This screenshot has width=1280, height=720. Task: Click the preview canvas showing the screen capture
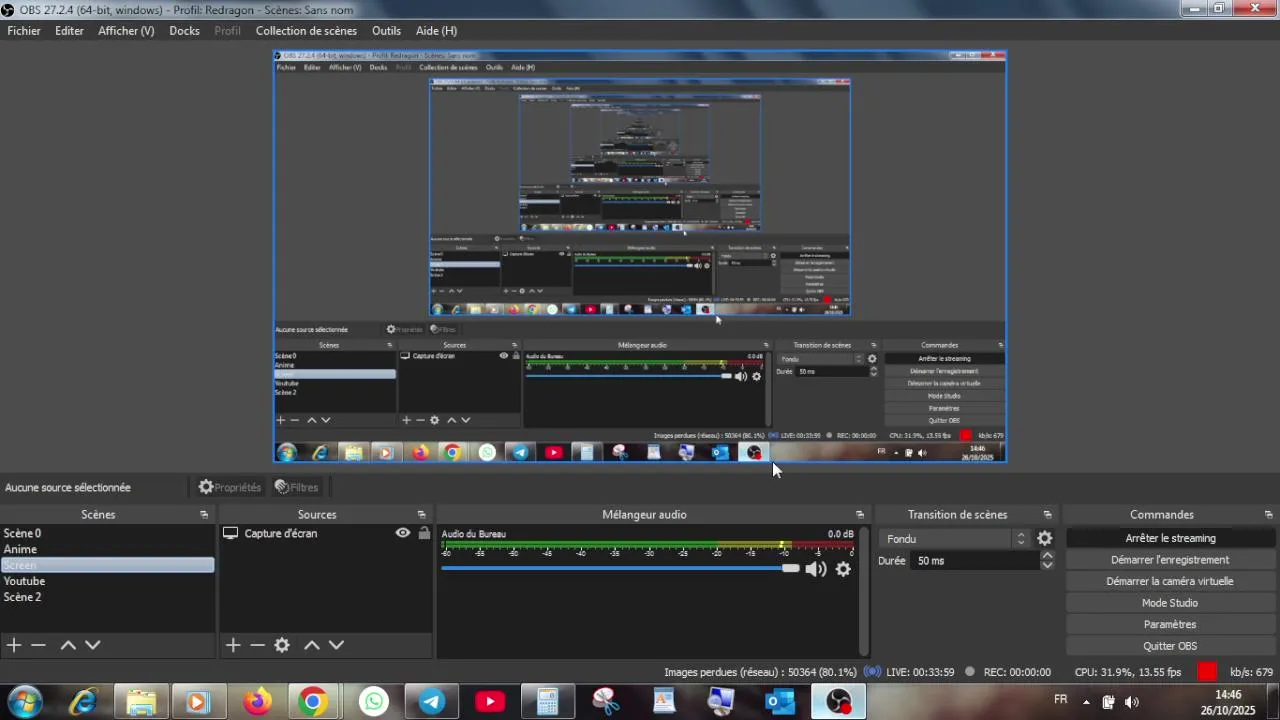click(640, 256)
